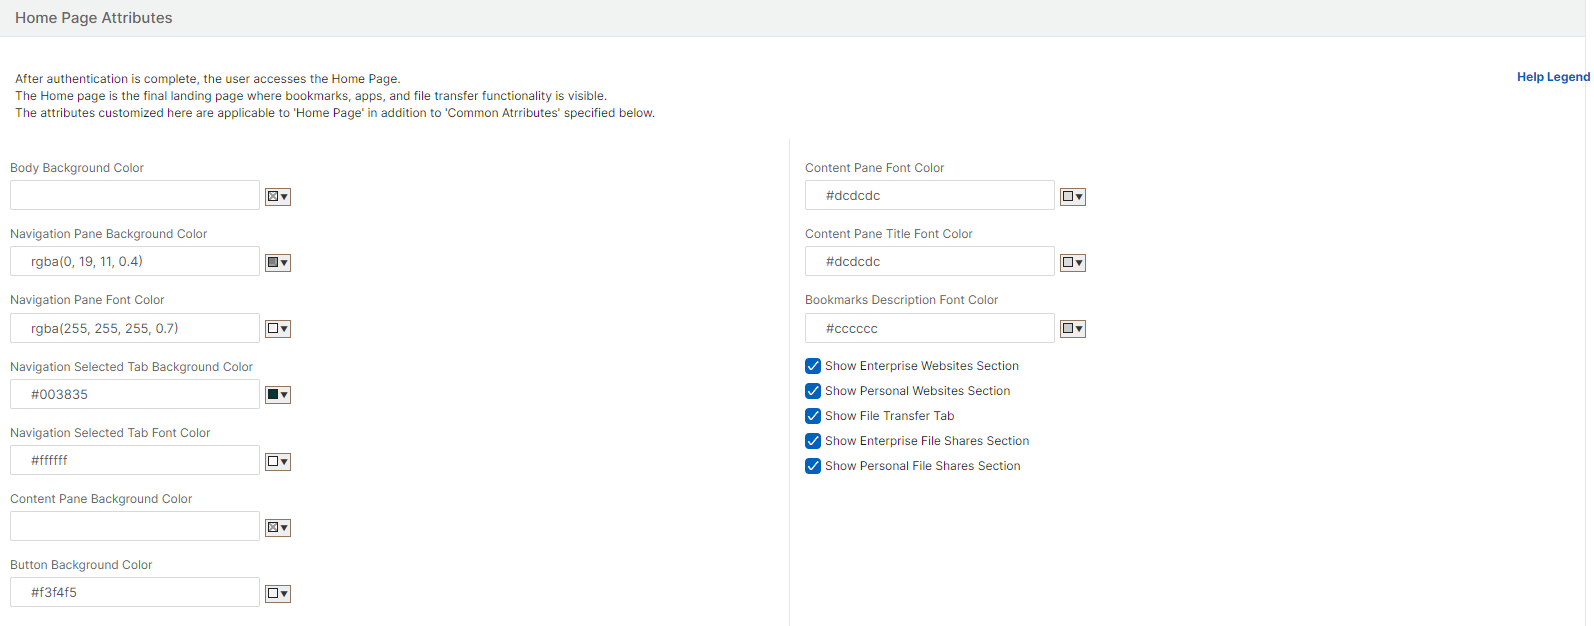Open Navigation Pane Font Color picker

pos(277,329)
